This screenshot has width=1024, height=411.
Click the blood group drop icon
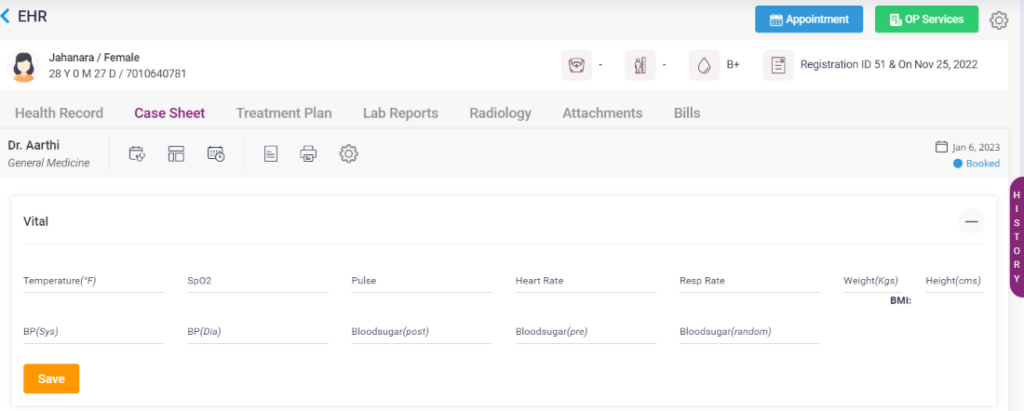tap(704, 65)
